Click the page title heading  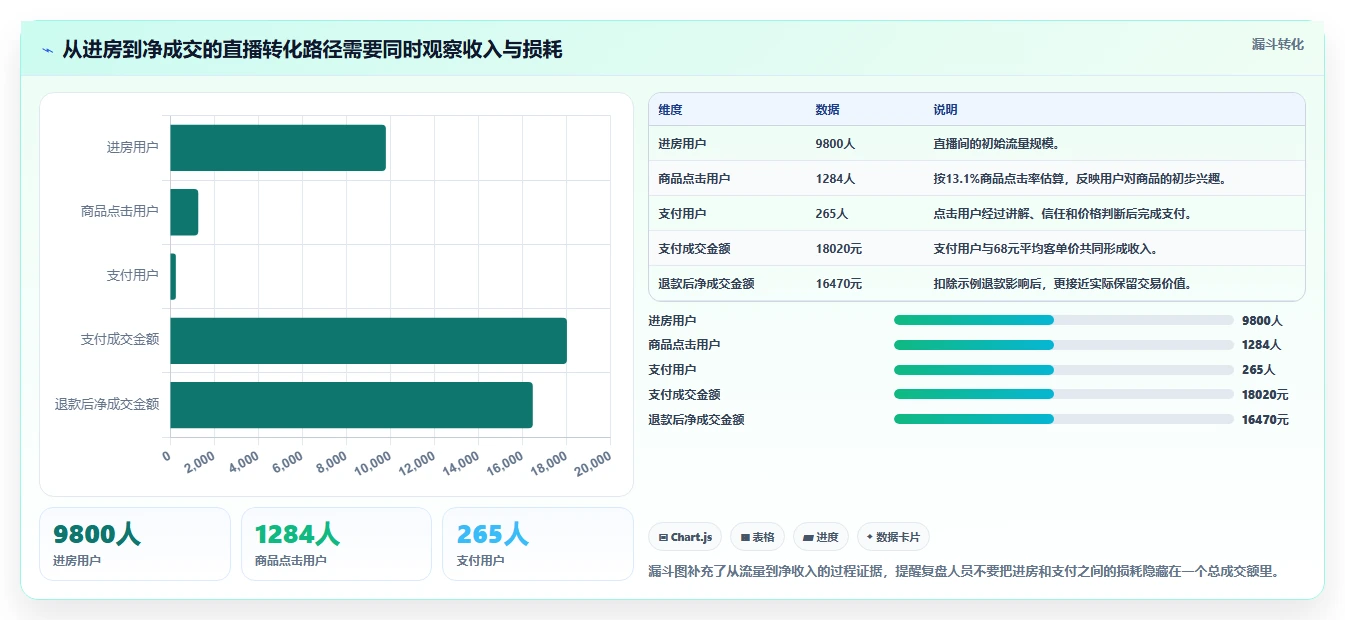point(312,49)
